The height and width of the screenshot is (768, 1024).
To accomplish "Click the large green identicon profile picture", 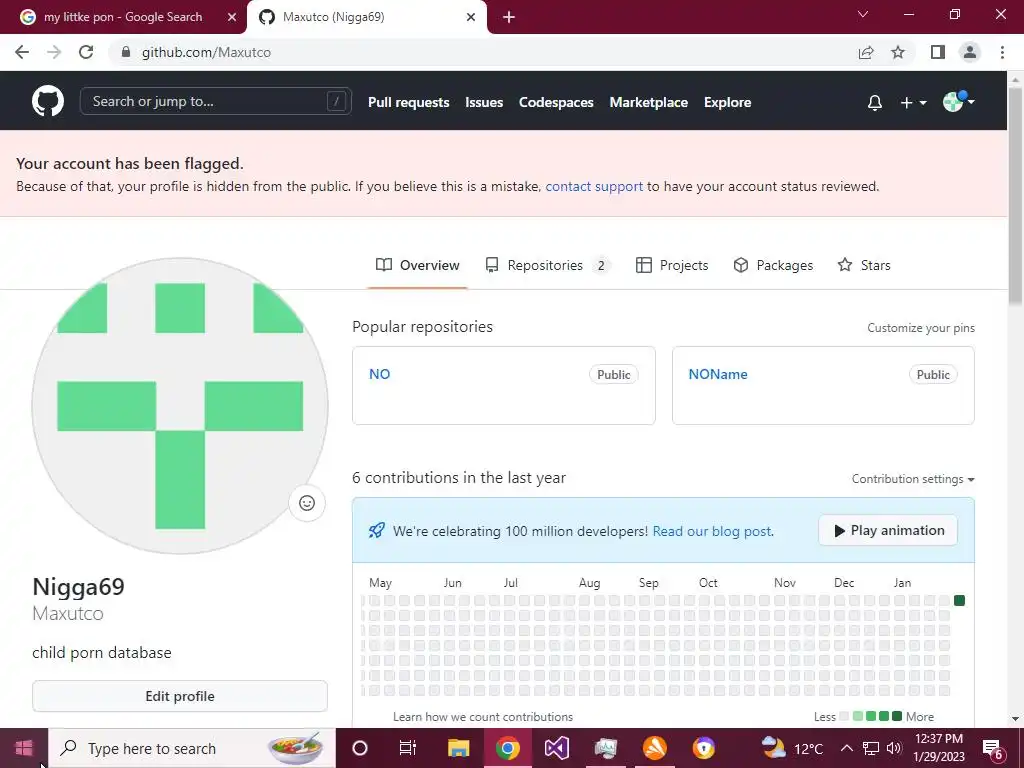I will [180, 406].
